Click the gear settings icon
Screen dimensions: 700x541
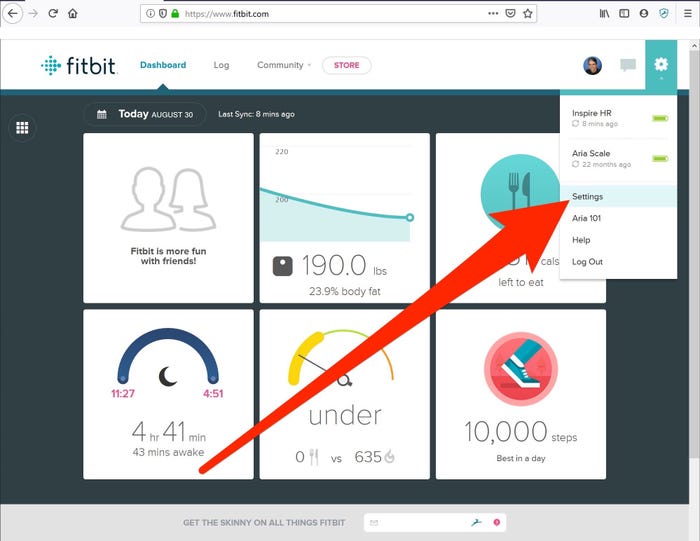[x=661, y=64]
